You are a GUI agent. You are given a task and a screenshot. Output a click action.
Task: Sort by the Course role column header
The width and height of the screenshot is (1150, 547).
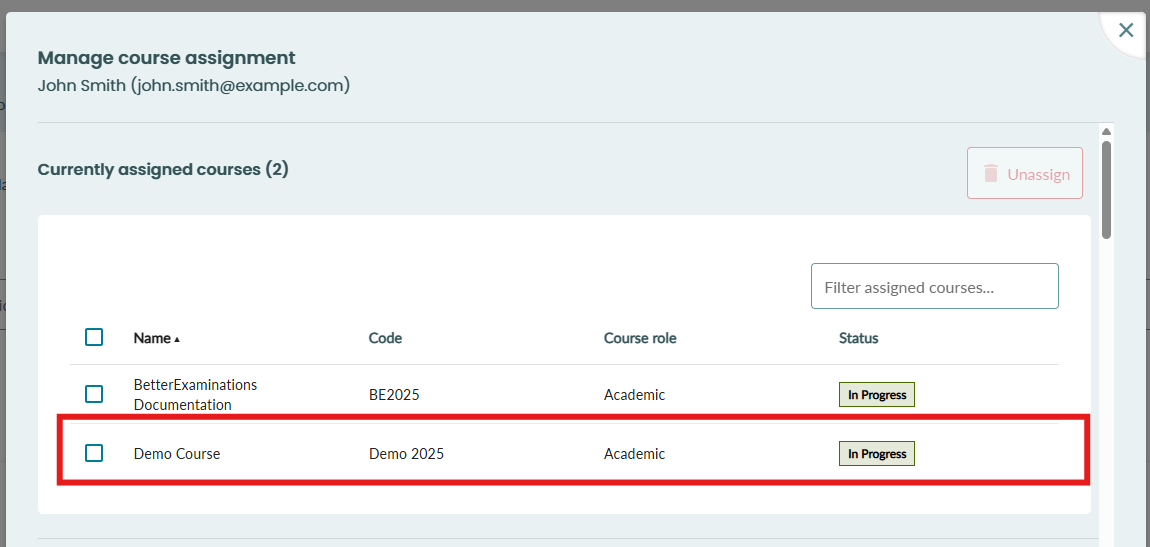(640, 338)
